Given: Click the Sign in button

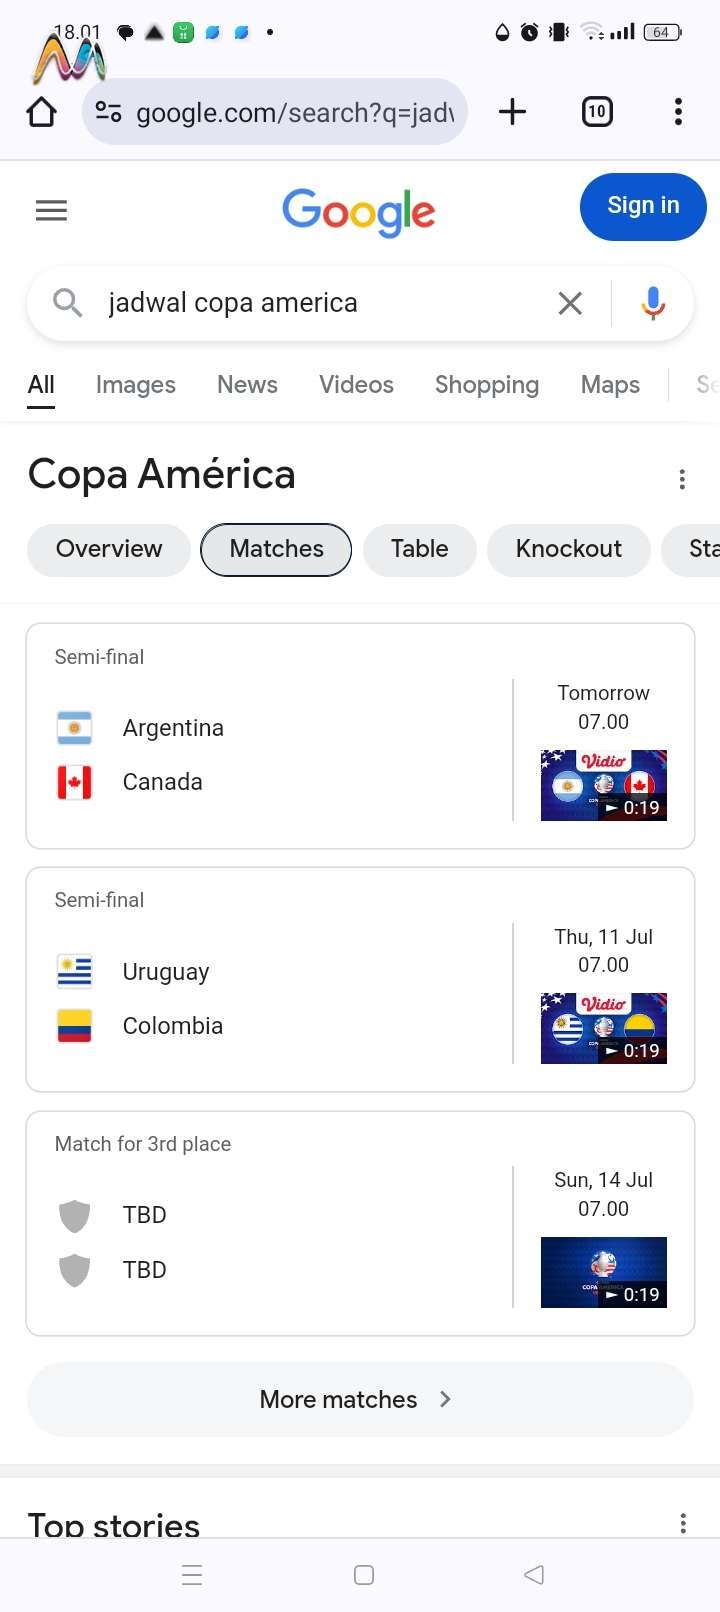Looking at the screenshot, I should [643, 206].
